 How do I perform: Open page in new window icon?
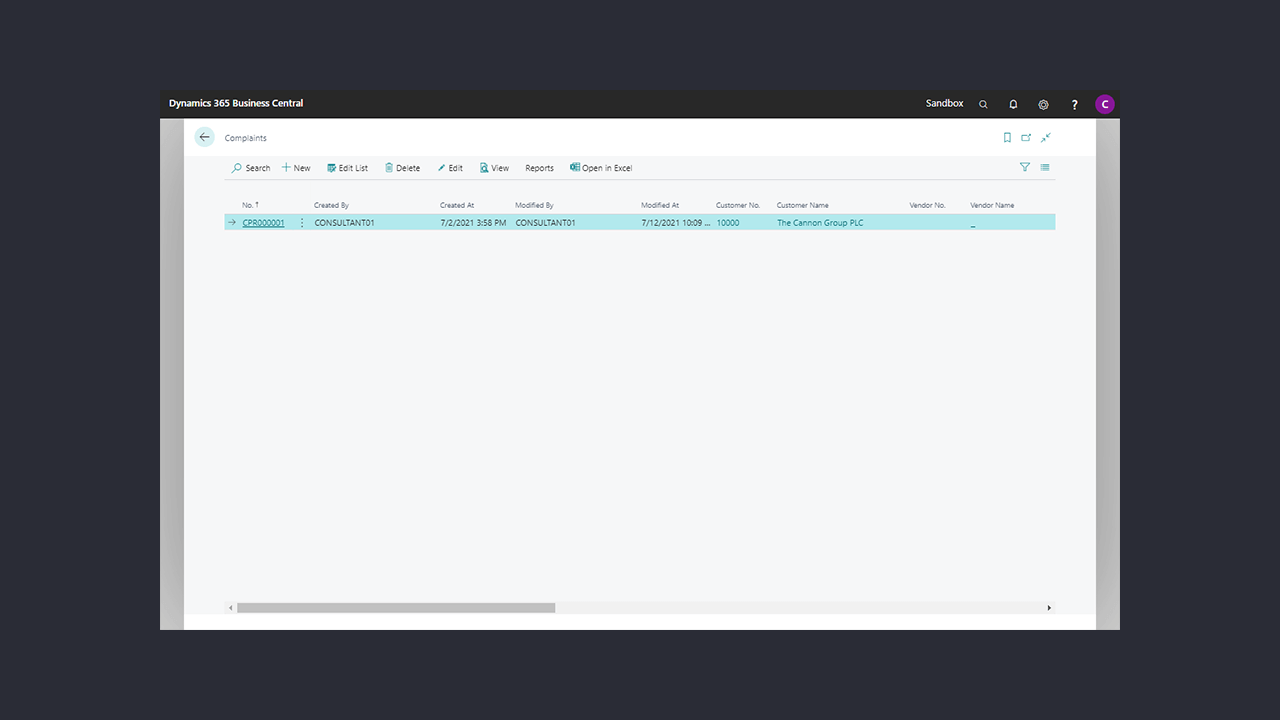point(1026,138)
